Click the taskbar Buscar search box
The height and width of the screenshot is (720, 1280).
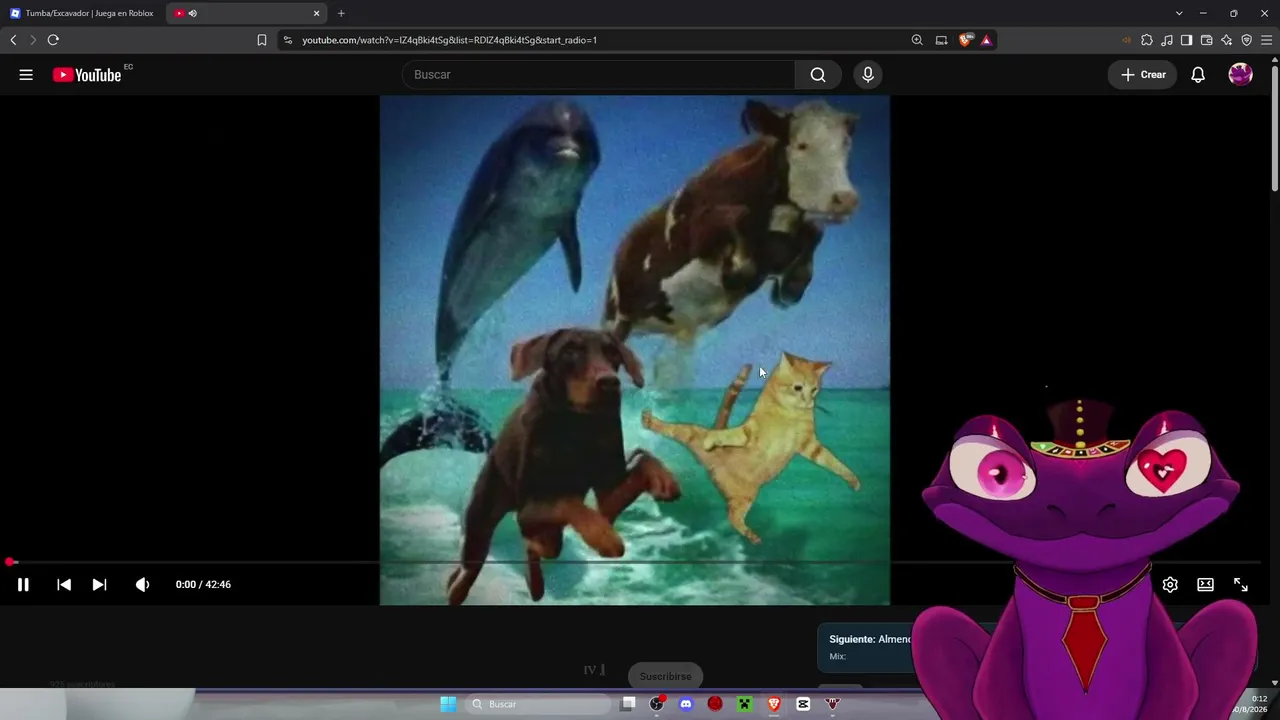tap(540, 705)
